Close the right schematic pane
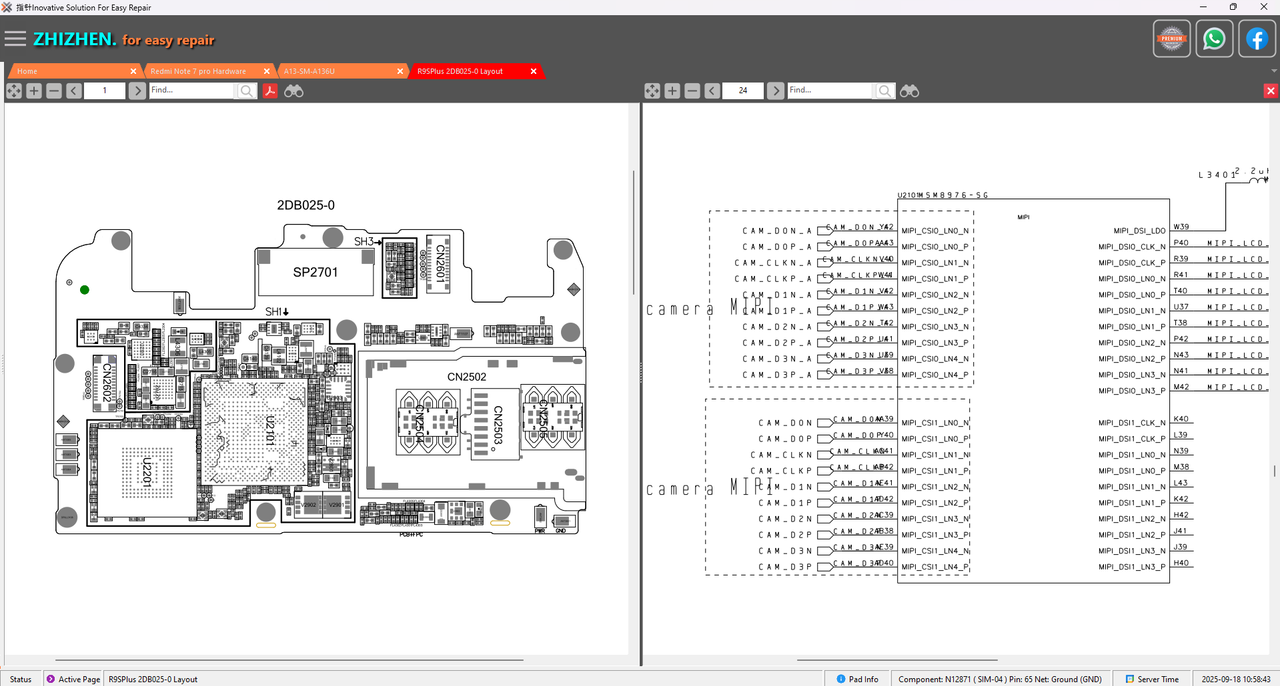The image size is (1280, 686). coord(1271,91)
